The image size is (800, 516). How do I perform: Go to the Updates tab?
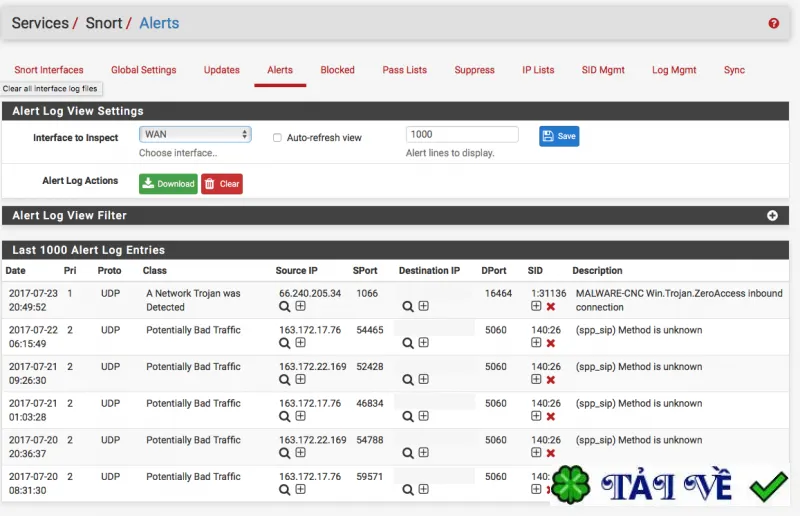[221, 70]
